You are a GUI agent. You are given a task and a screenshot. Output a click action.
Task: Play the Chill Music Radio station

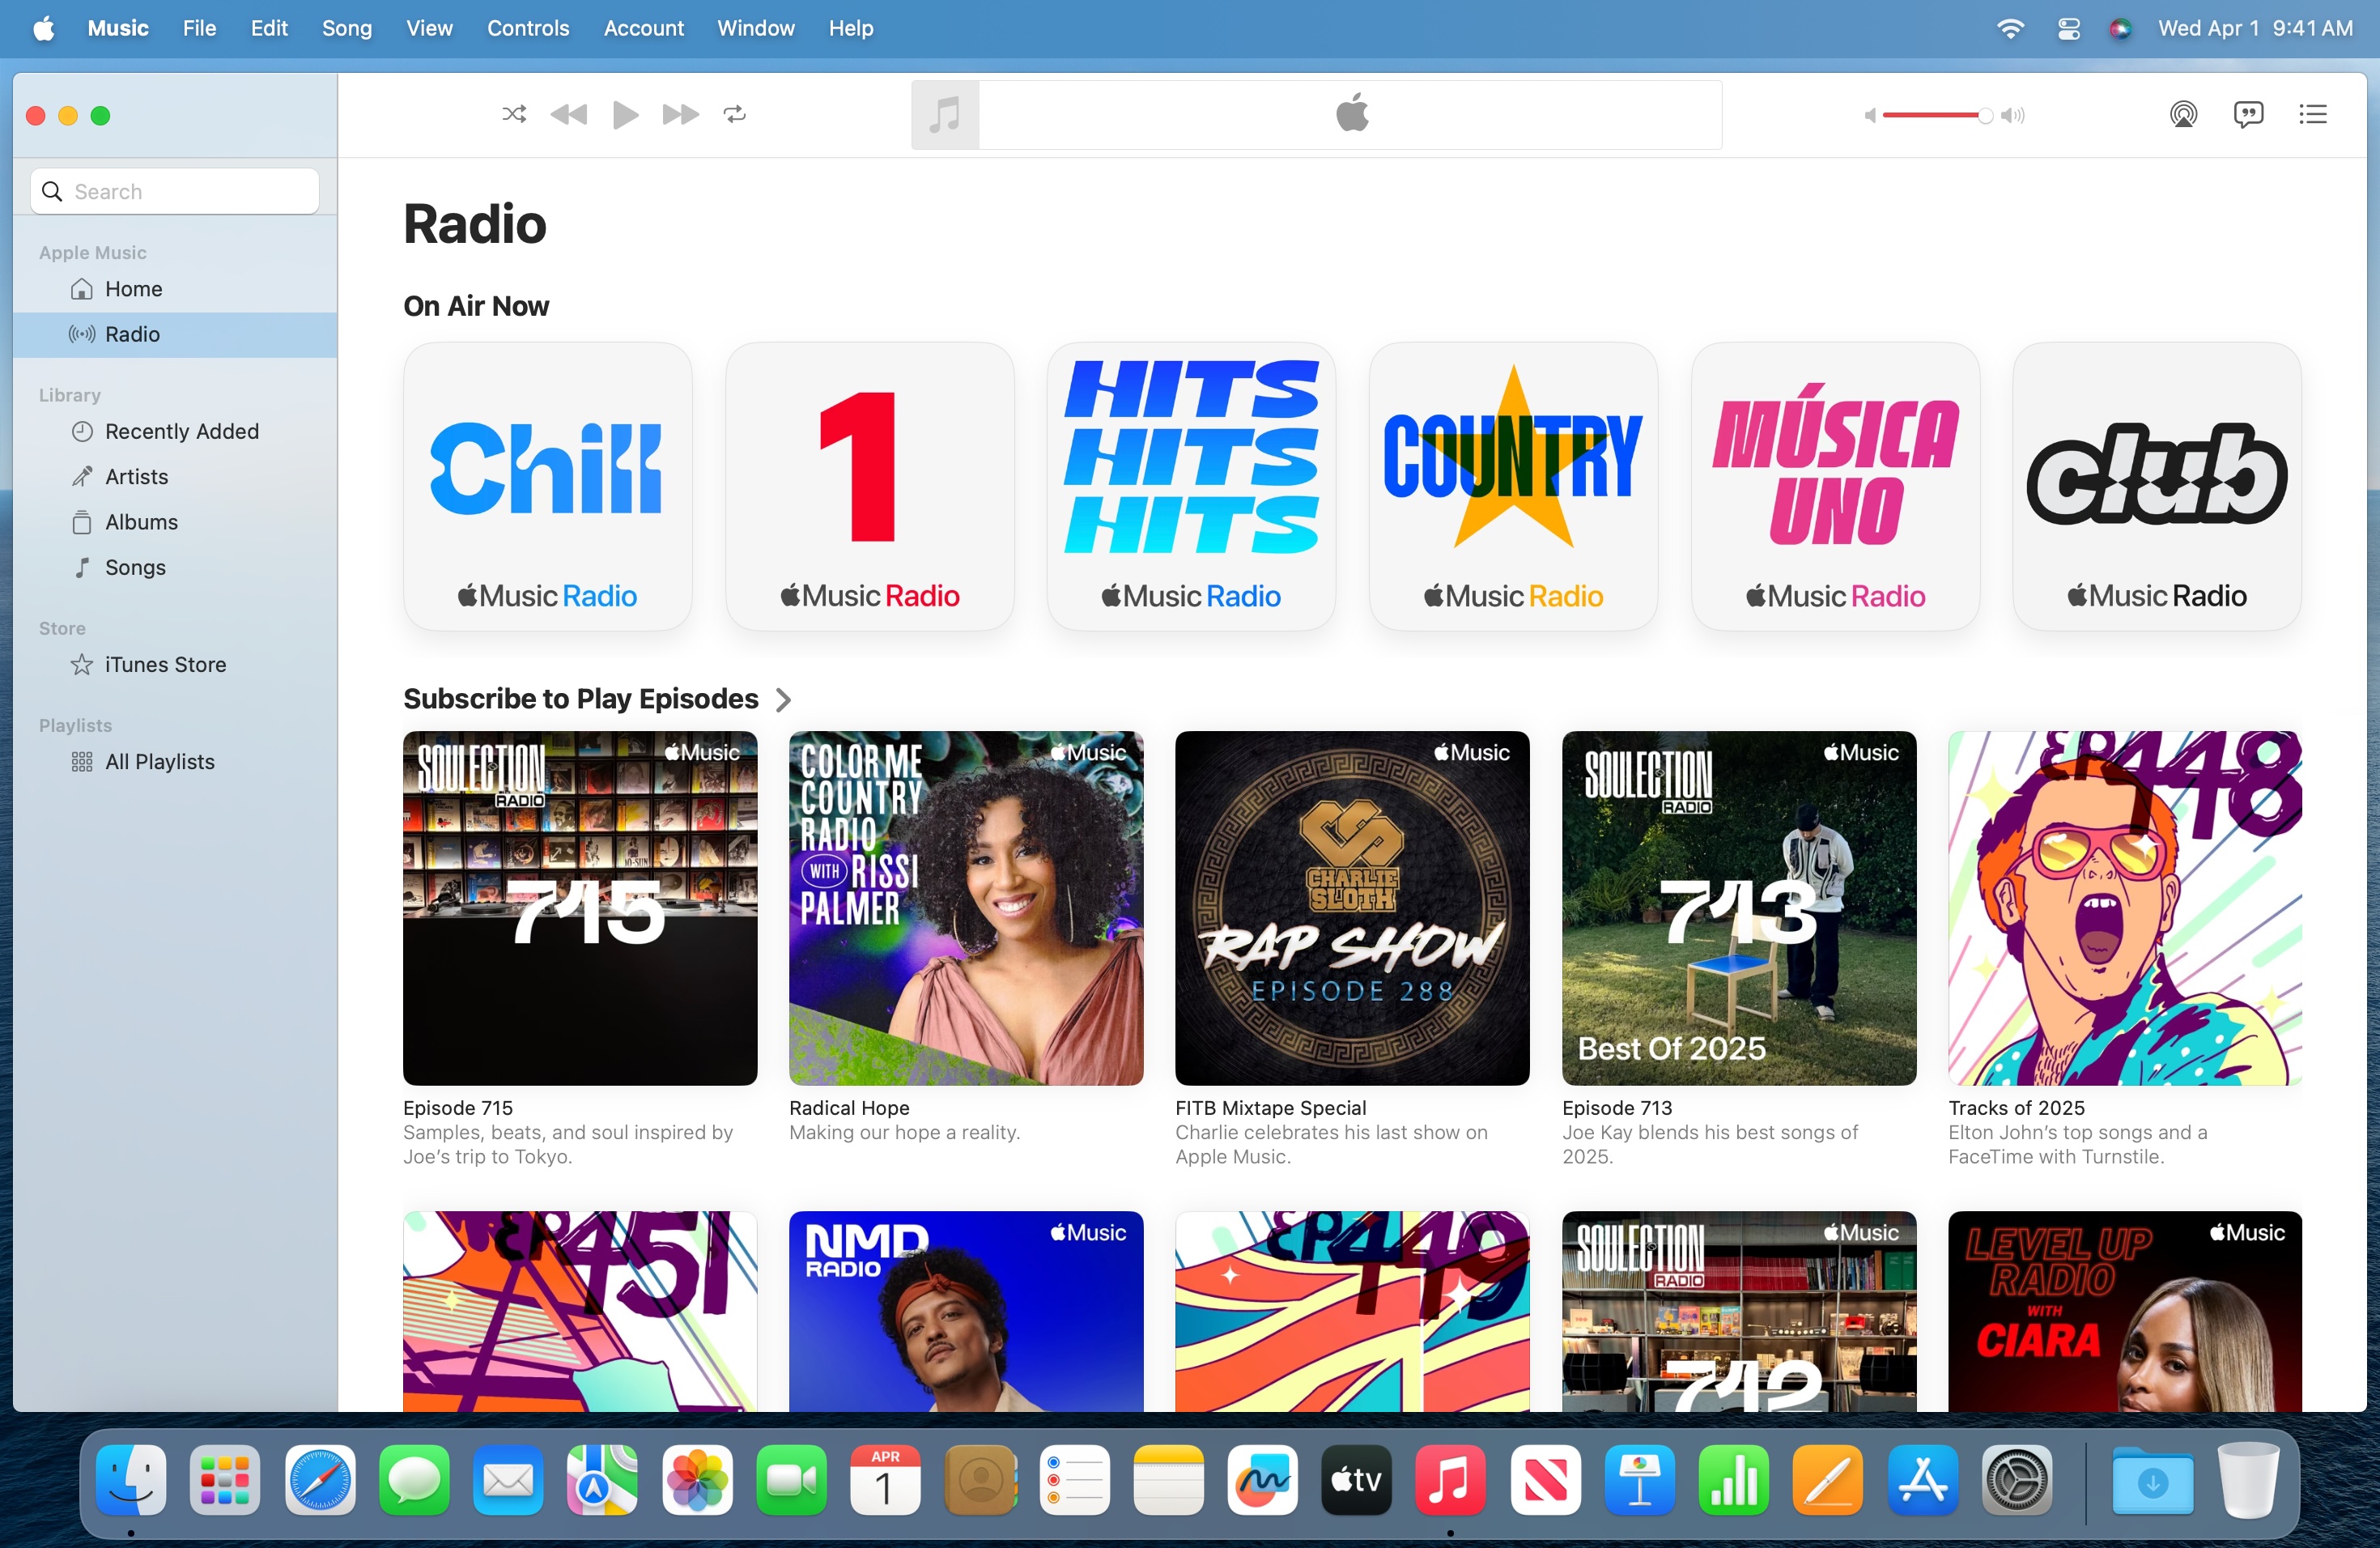[x=547, y=486]
